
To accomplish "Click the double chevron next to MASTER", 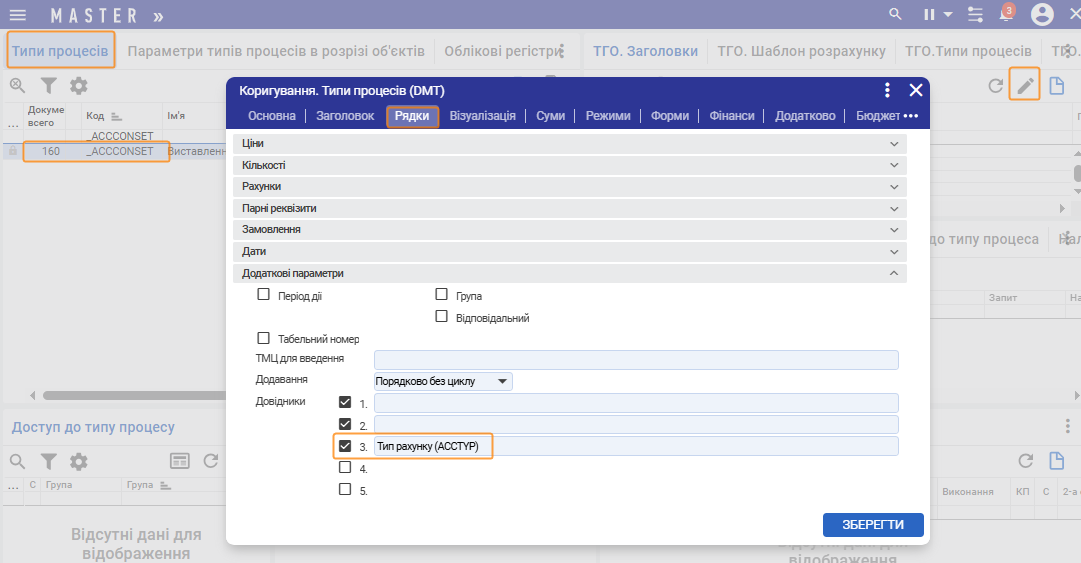I will tap(159, 17).
